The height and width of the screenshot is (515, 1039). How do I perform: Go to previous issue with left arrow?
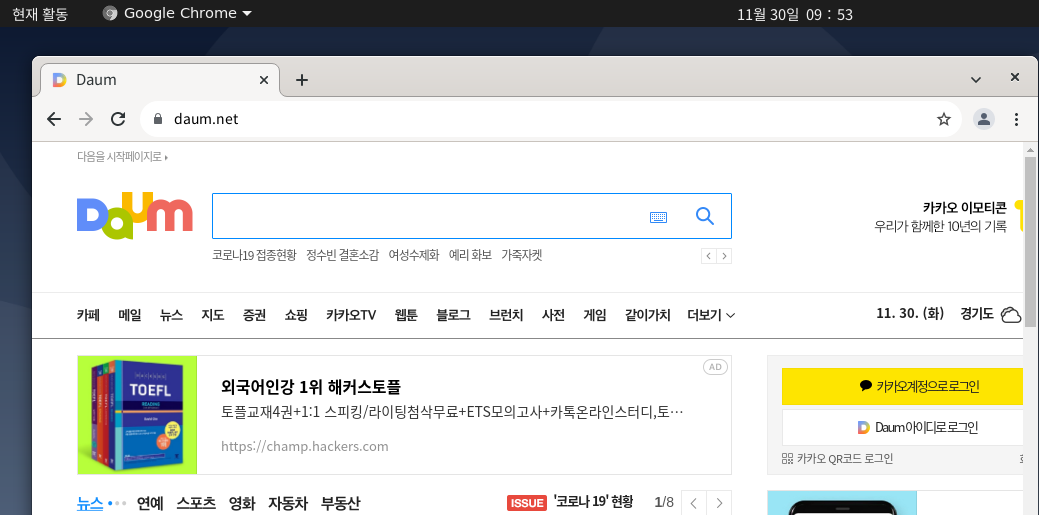pyautogui.click(x=694, y=503)
